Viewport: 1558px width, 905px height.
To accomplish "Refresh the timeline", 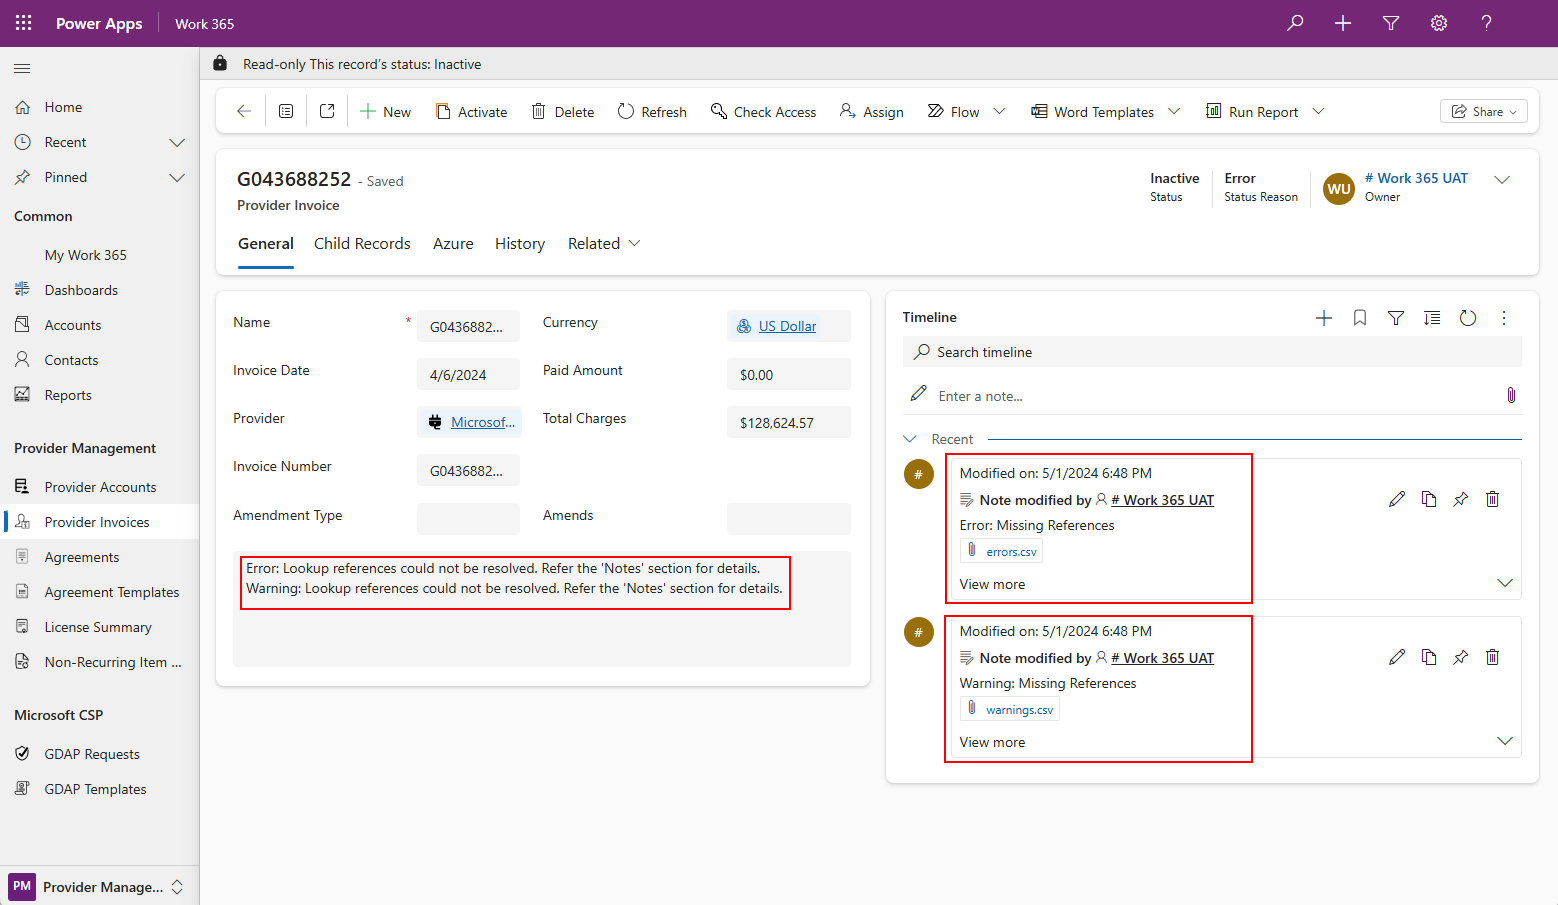I will pyautogui.click(x=1468, y=318).
